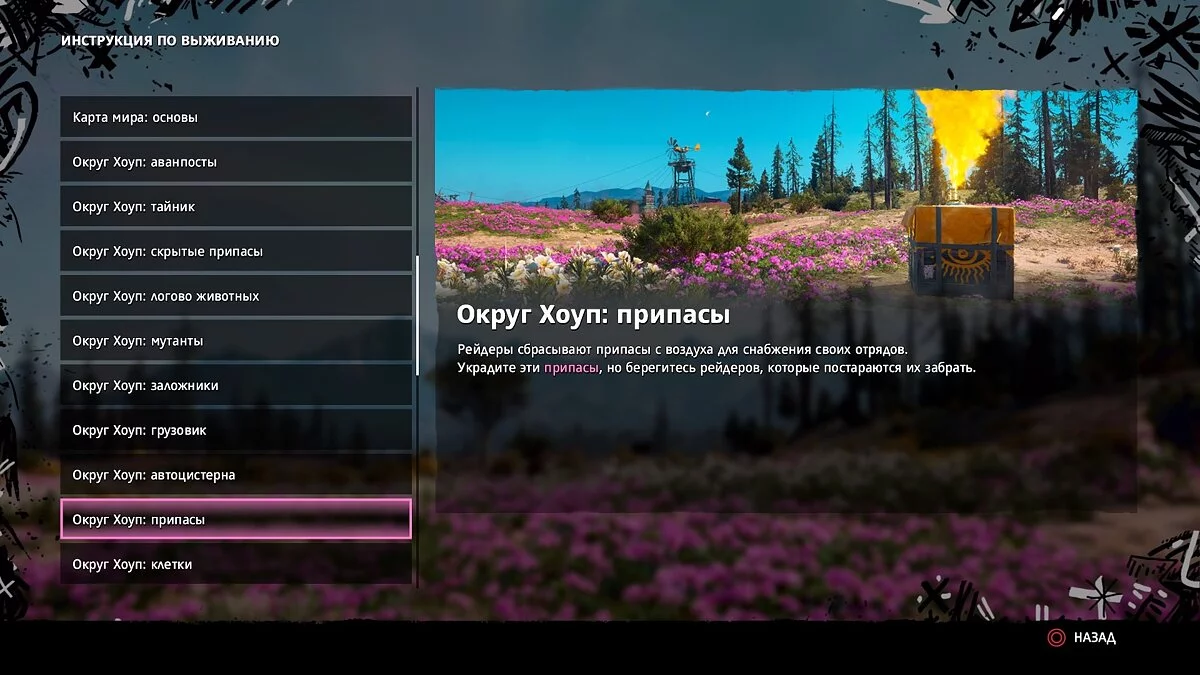
Task: Open 'Округ Хоуп: заложники' entry
Action: (236, 385)
